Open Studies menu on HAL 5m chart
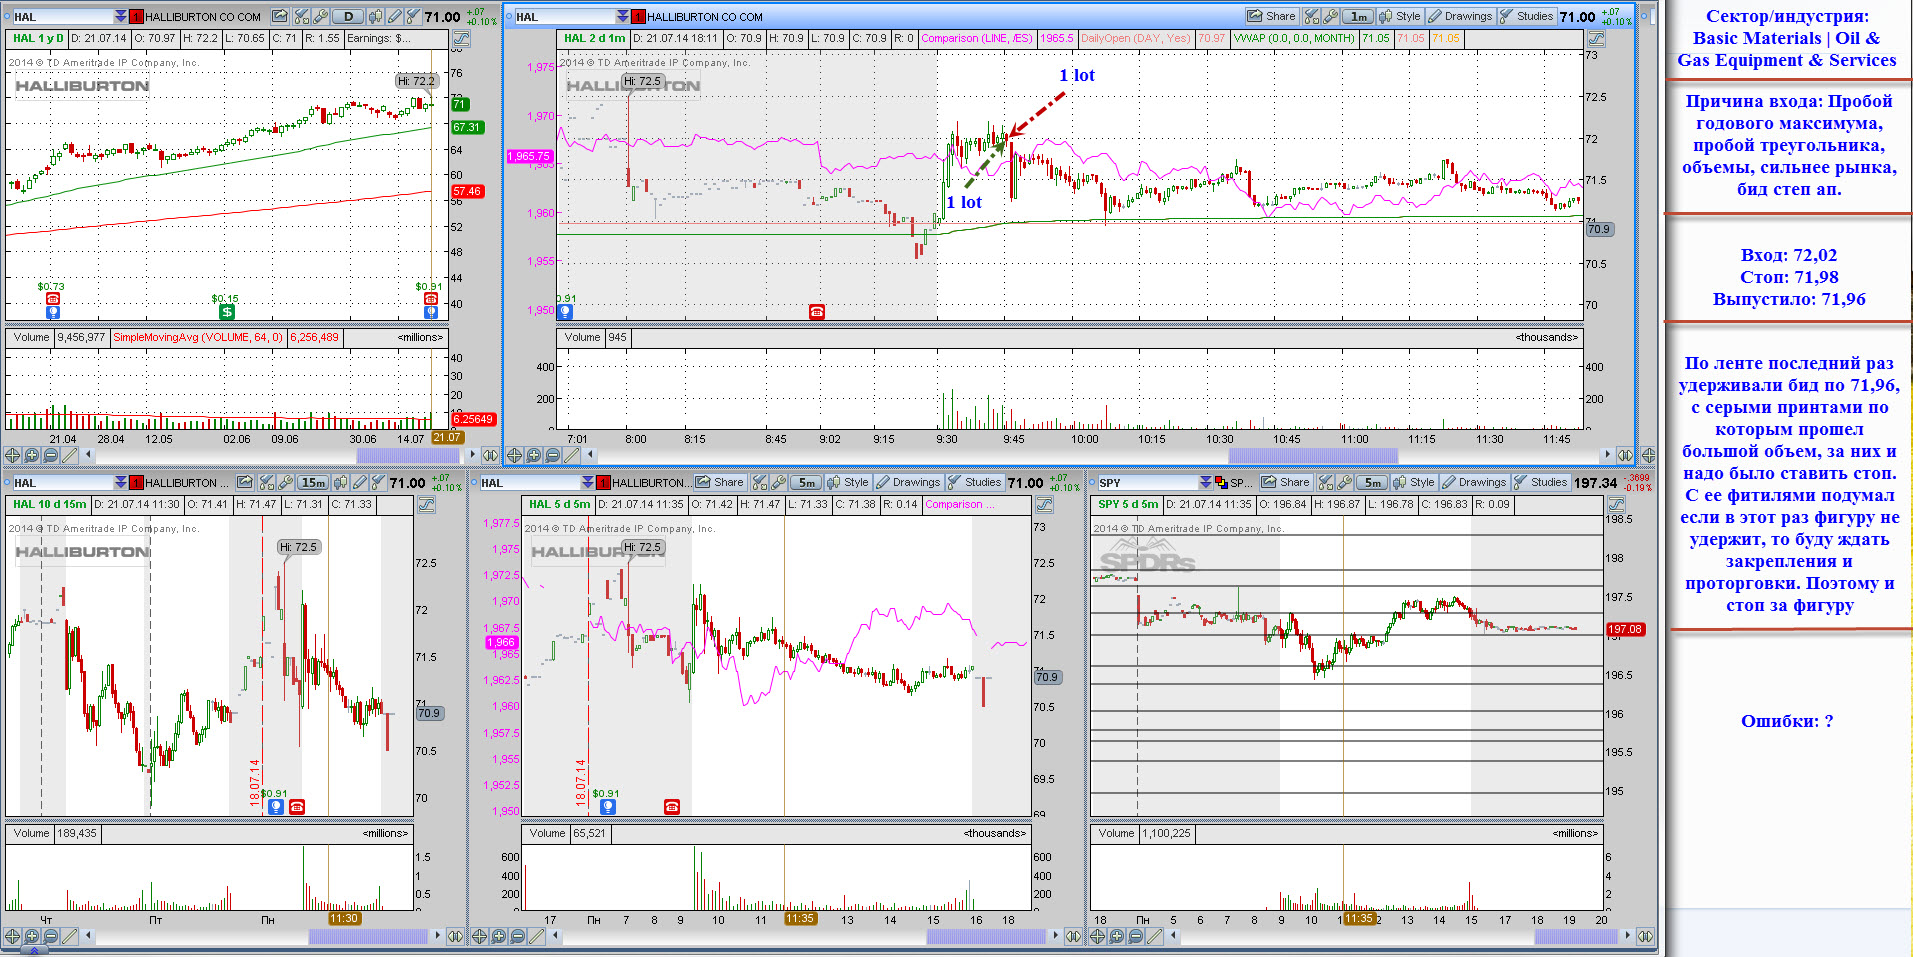The width and height of the screenshot is (1913, 957). pyautogui.click(x=975, y=483)
